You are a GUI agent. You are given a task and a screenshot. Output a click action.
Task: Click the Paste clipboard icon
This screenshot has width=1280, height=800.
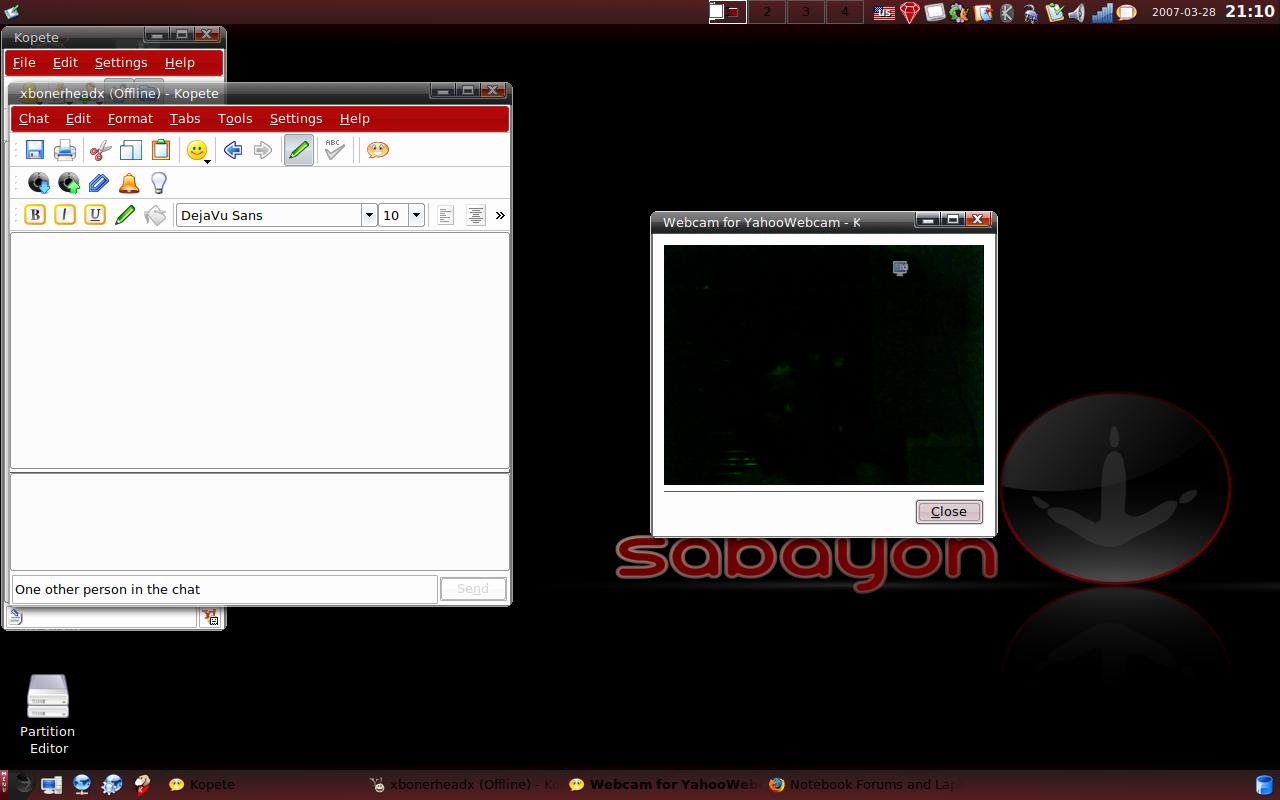pyautogui.click(x=160, y=150)
